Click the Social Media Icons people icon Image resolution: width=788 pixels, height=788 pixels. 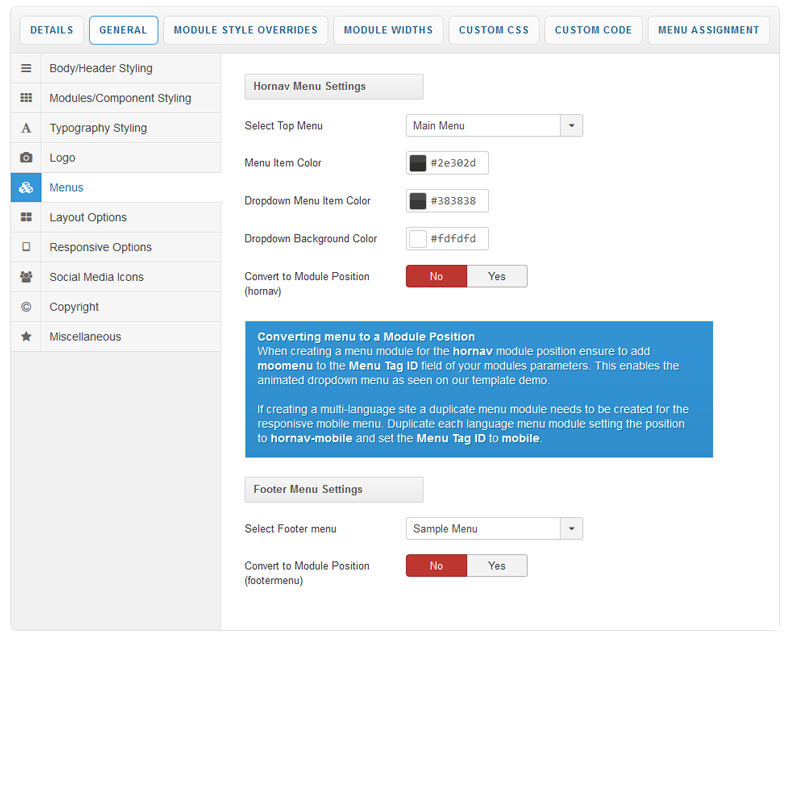(x=26, y=277)
